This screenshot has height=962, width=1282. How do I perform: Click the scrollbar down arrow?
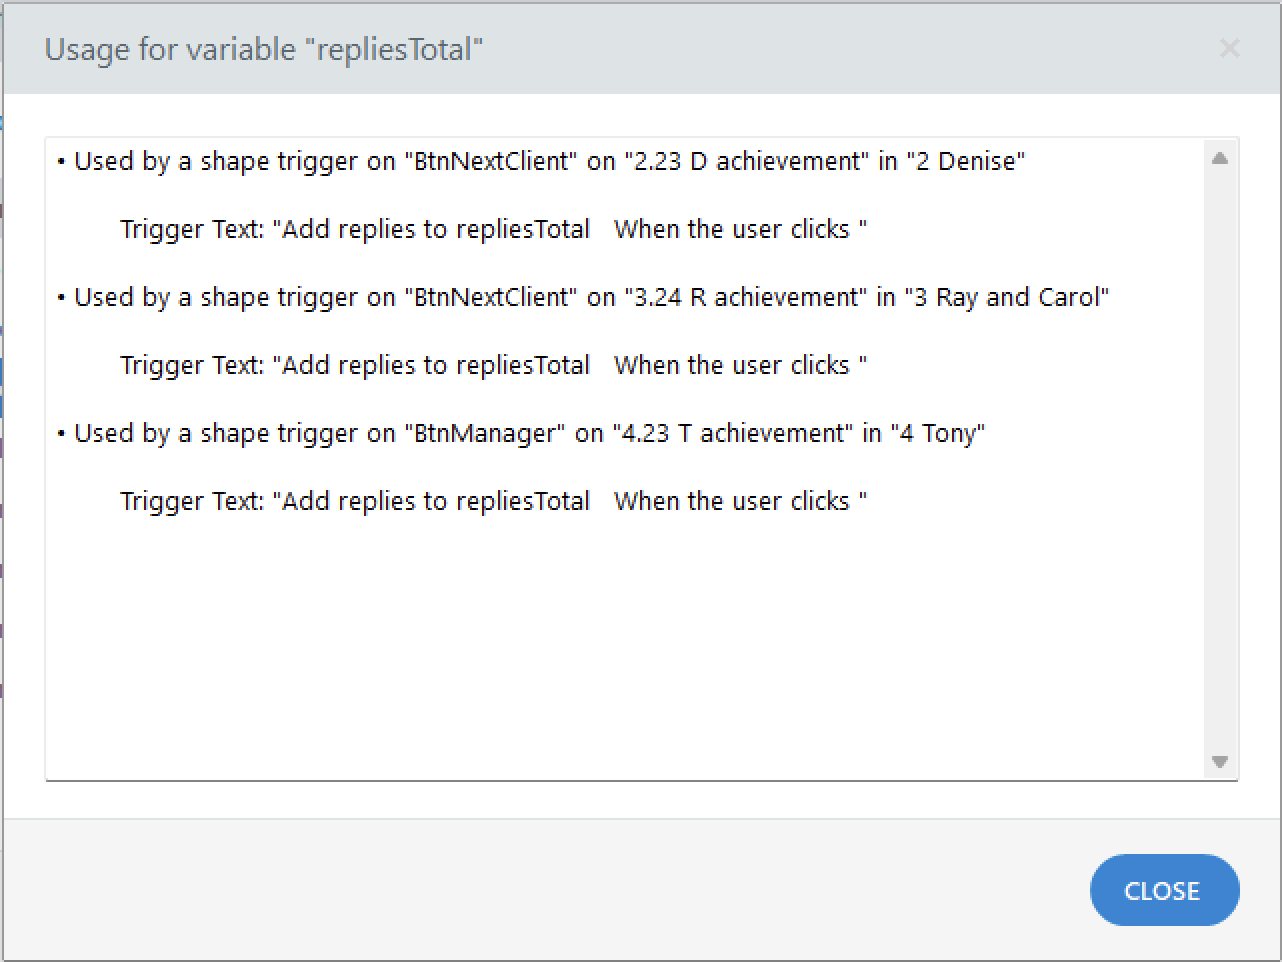pos(1220,762)
